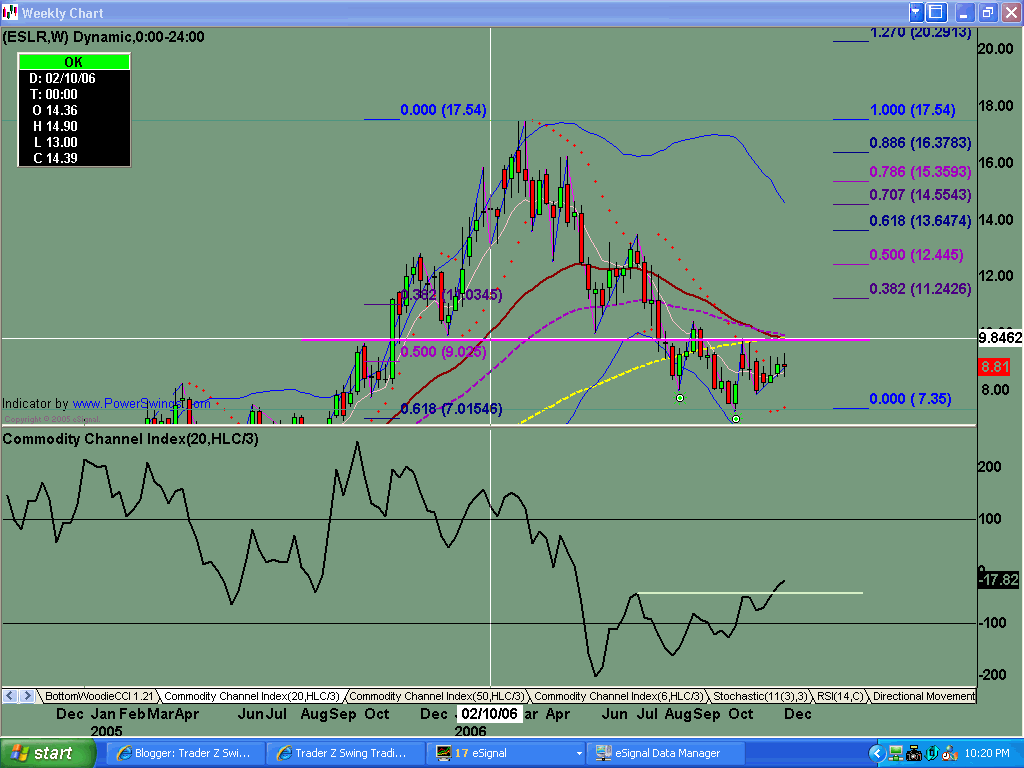Click the teal sync tray icon
This screenshot has height=768, width=1024.
[932, 754]
